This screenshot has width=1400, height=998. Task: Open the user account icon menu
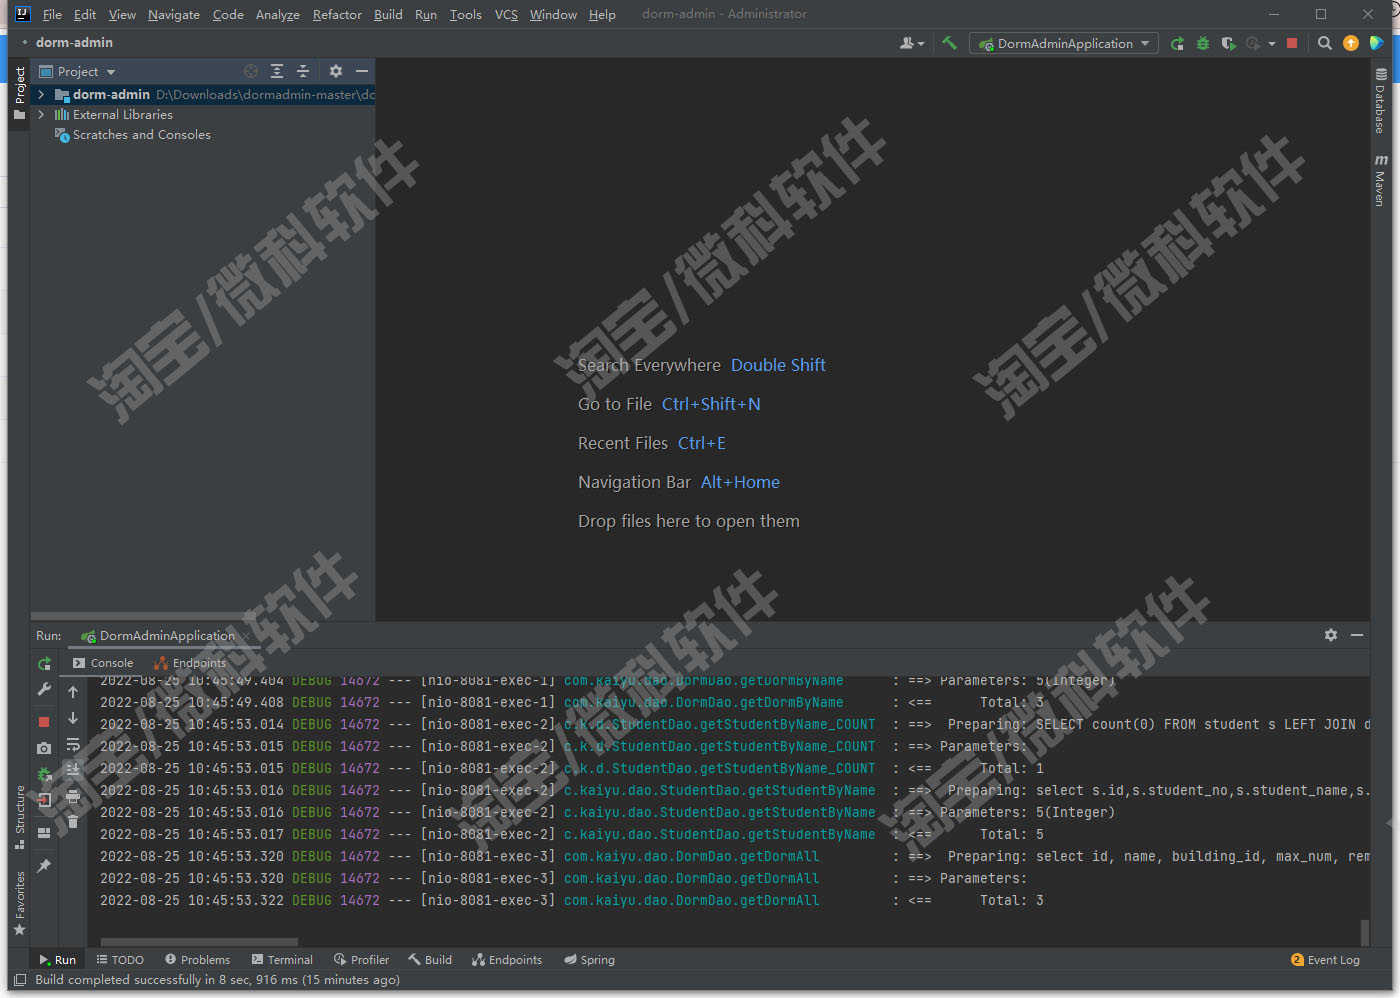point(911,43)
